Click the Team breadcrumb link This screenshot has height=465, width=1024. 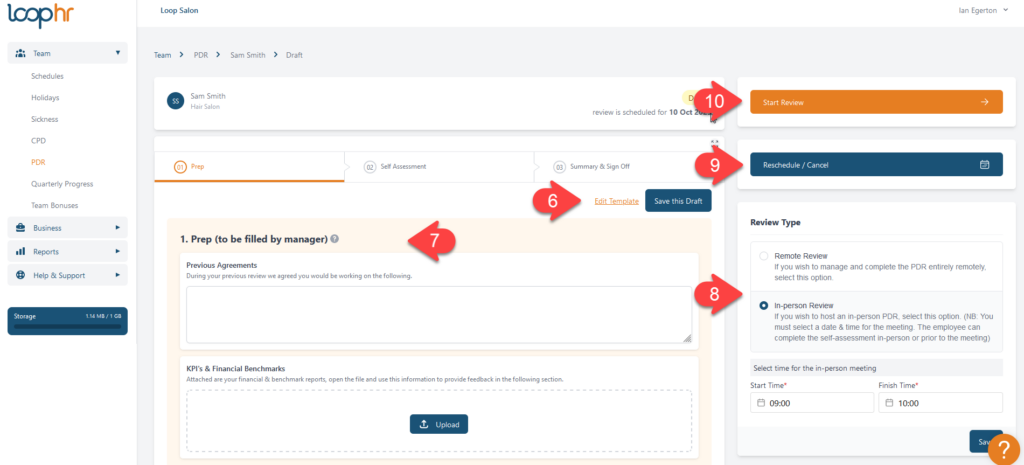[162, 56]
